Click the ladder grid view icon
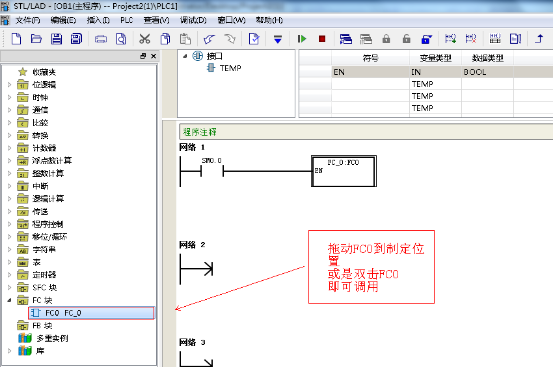 tap(495, 39)
